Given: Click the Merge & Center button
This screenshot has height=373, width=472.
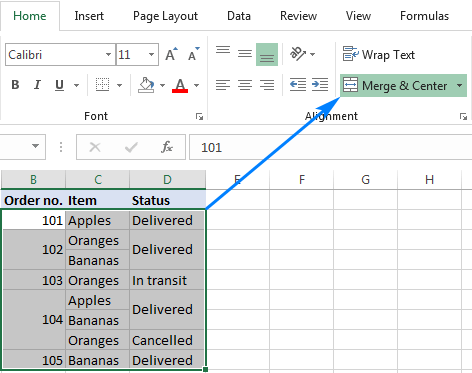Looking at the screenshot, I should pyautogui.click(x=396, y=86).
